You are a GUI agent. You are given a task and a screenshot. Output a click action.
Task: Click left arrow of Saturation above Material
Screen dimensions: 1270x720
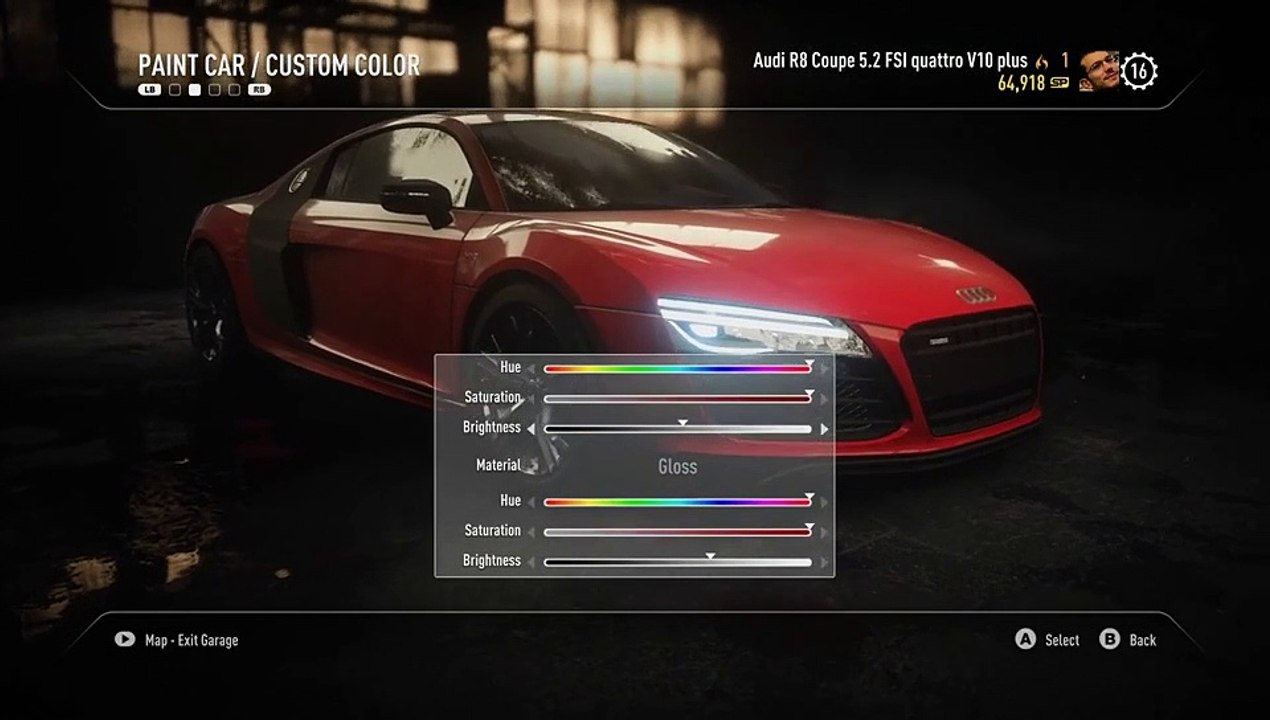pos(531,399)
